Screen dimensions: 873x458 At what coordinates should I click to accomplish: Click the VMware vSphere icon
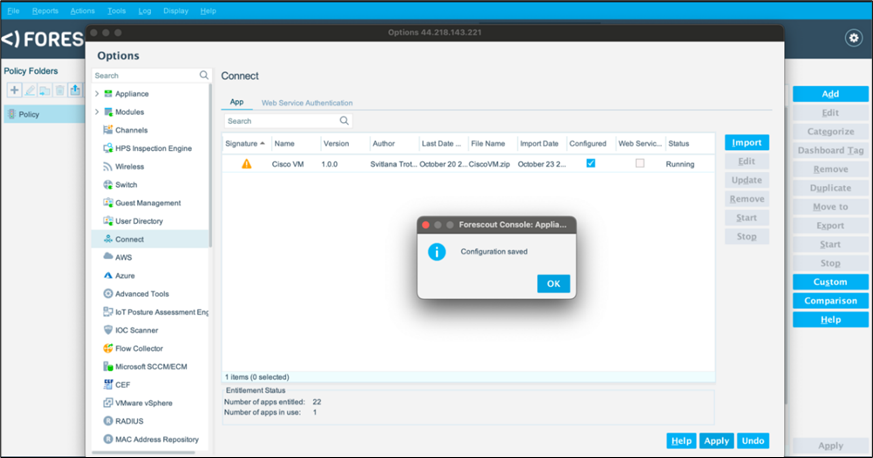coord(108,403)
